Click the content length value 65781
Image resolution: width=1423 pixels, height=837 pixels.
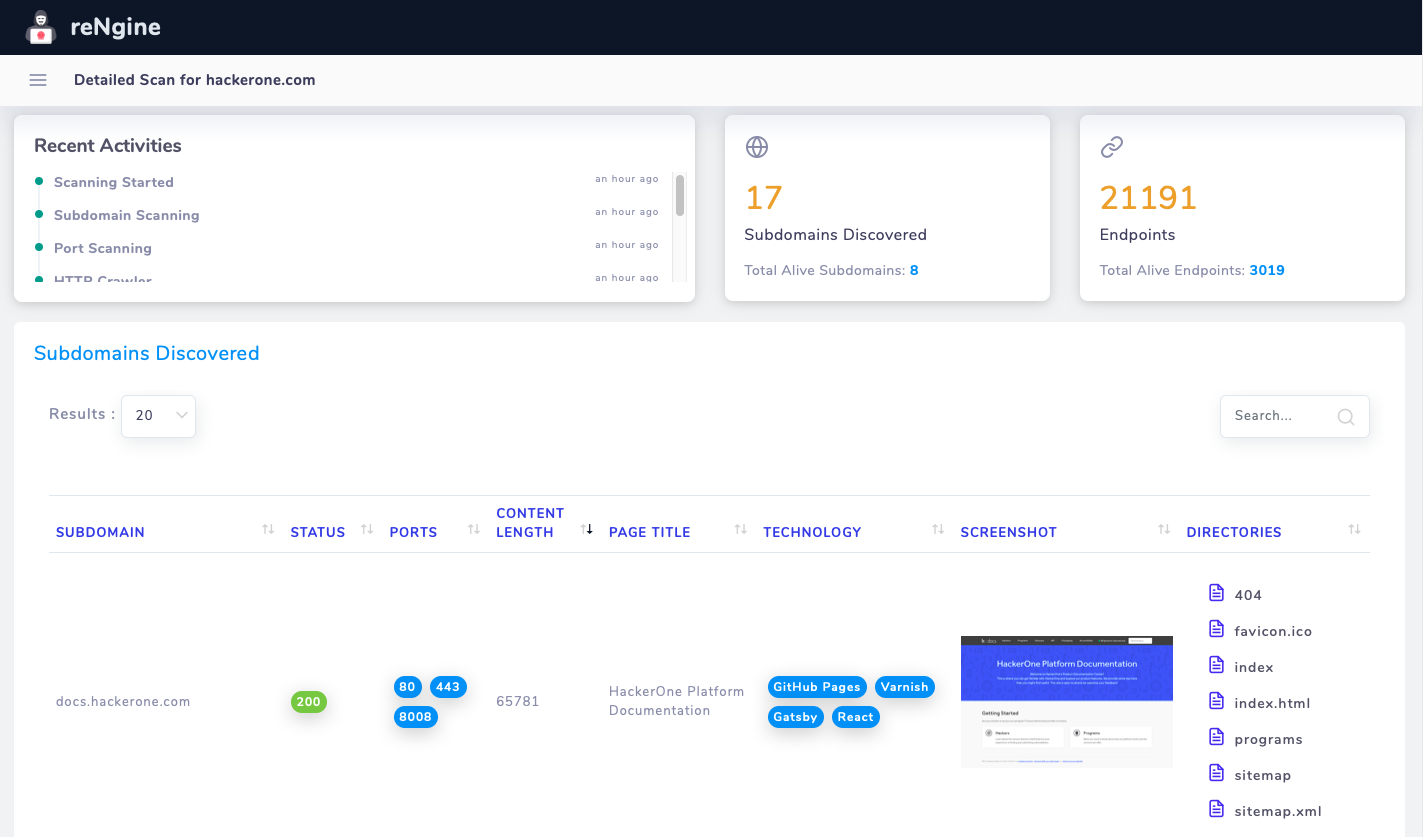pyautogui.click(x=518, y=702)
